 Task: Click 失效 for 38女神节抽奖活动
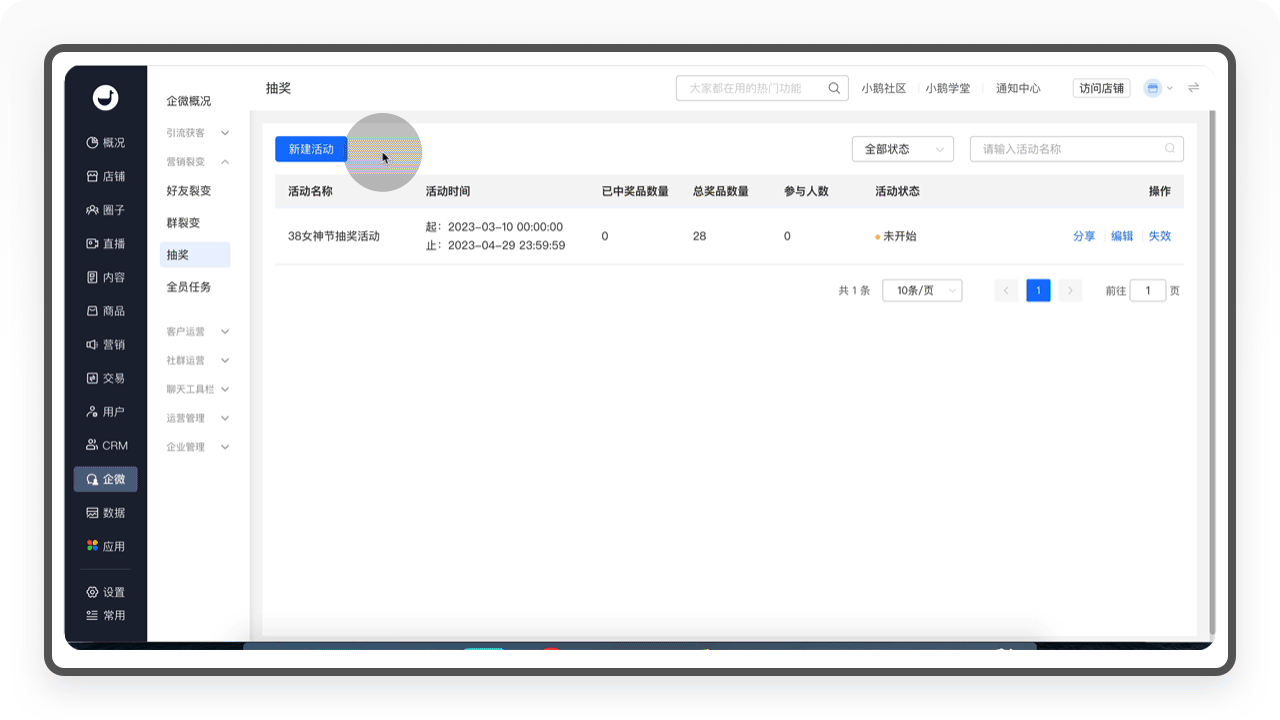pyautogui.click(x=1159, y=236)
